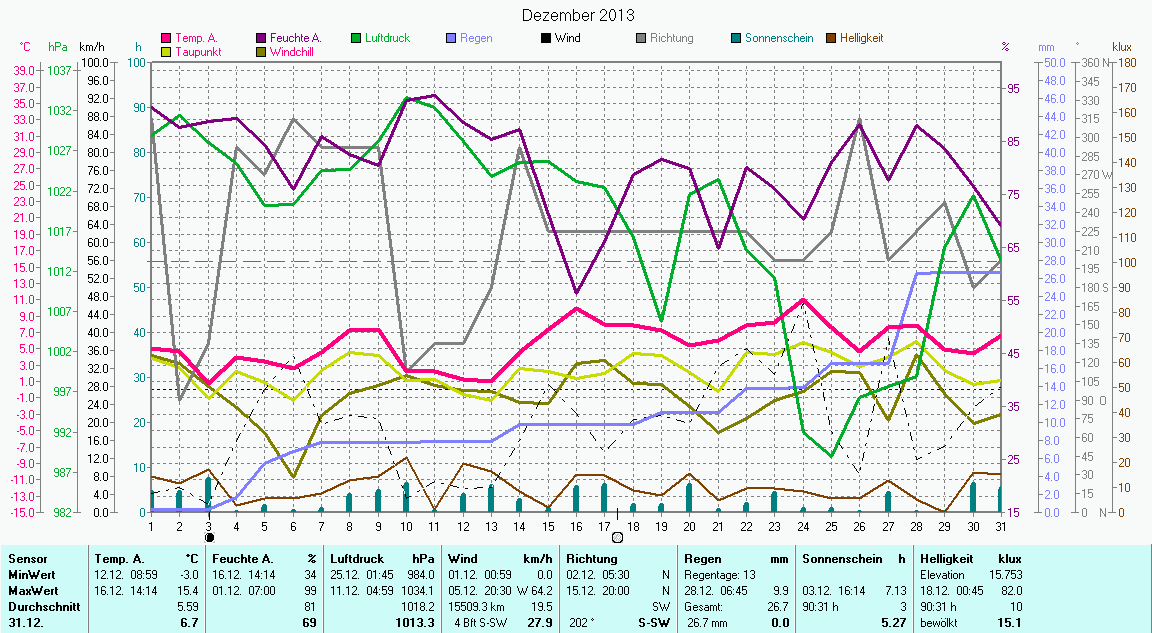The width and height of the screenshot is (1152, 633).
Task: Select the blue Regen legend swatch
Action: (x=452, y=38)
